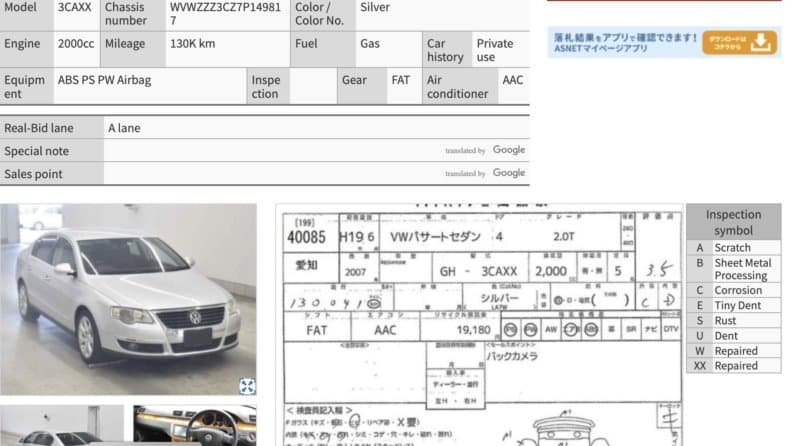The width and height of the screenshot is (800, 446).
Task: Click the Real-Bid lane label
Action: pos(39,128)
